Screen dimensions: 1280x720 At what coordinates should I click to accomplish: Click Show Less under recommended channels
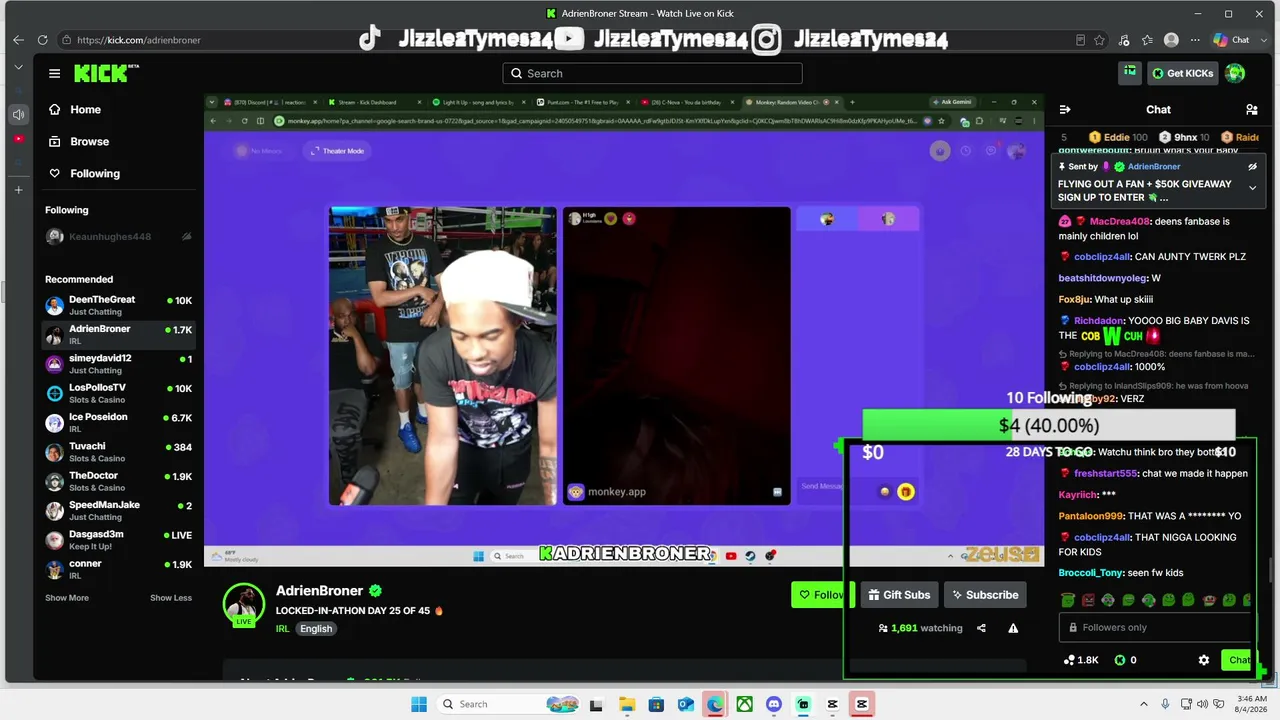[x=171, y=598]
